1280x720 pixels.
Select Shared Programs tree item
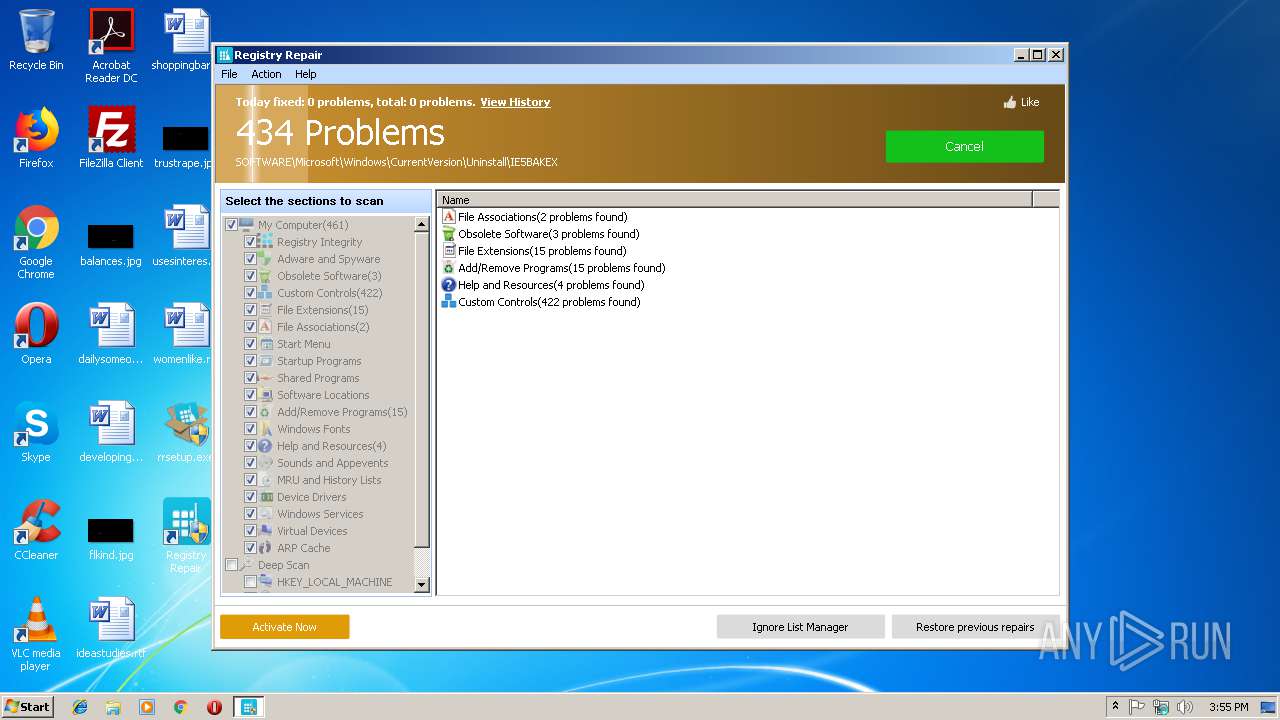pyautogui.click(x=318, y=378)
